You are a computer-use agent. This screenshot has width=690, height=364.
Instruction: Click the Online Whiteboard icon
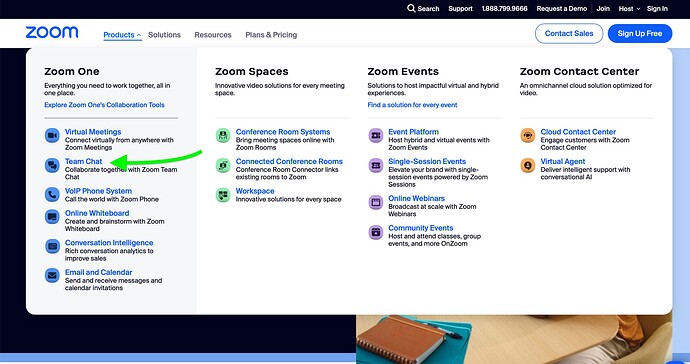52,217
